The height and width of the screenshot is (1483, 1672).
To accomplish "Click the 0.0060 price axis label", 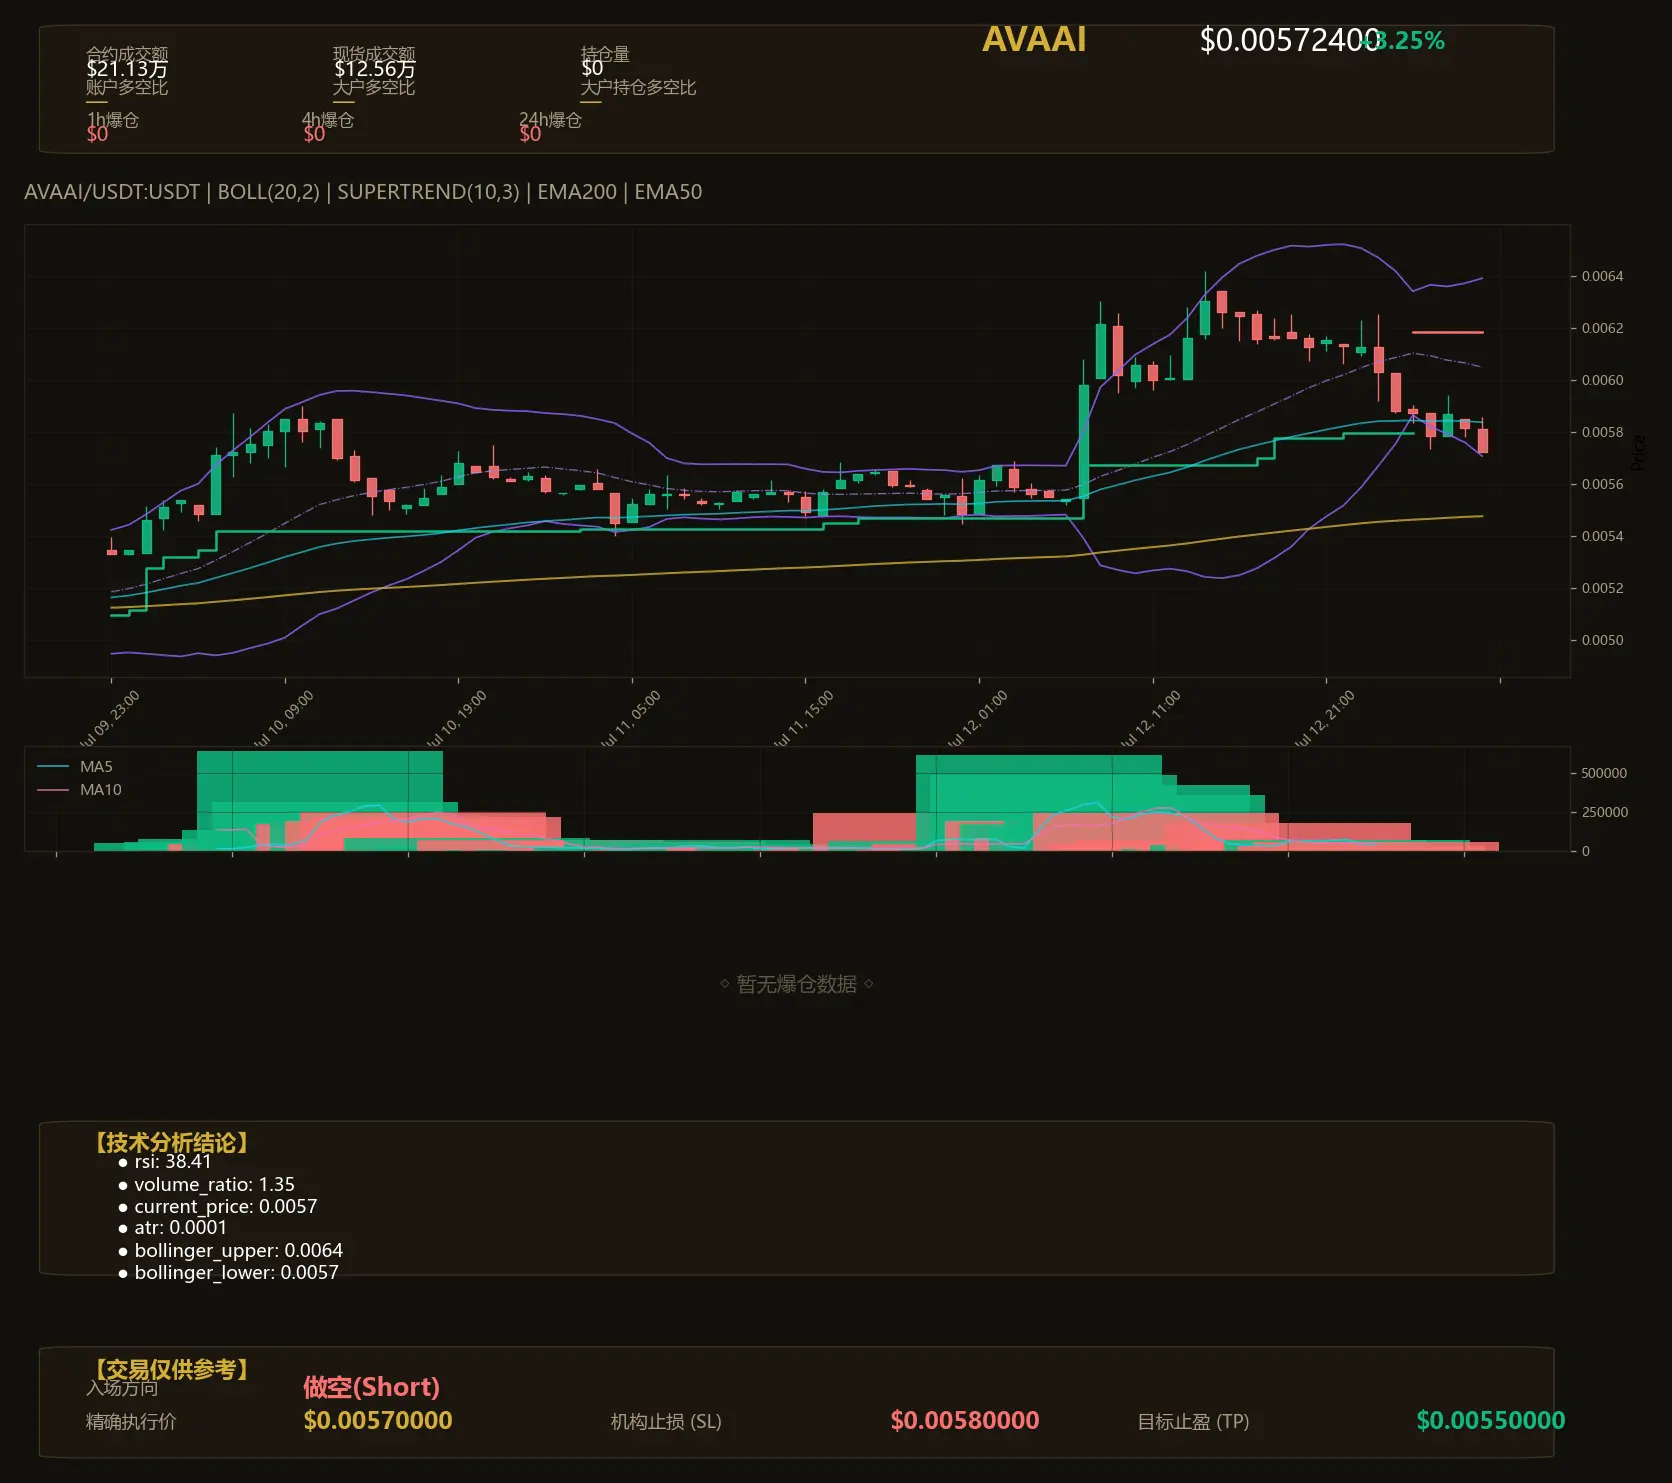I will click(1602, 380).
